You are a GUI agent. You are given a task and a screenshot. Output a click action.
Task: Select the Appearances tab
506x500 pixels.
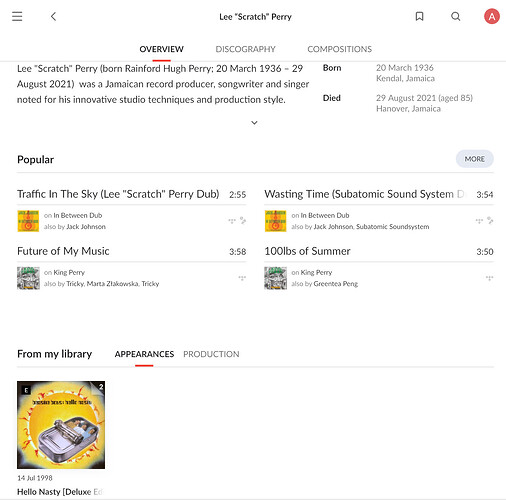click(x=144, y=354)
